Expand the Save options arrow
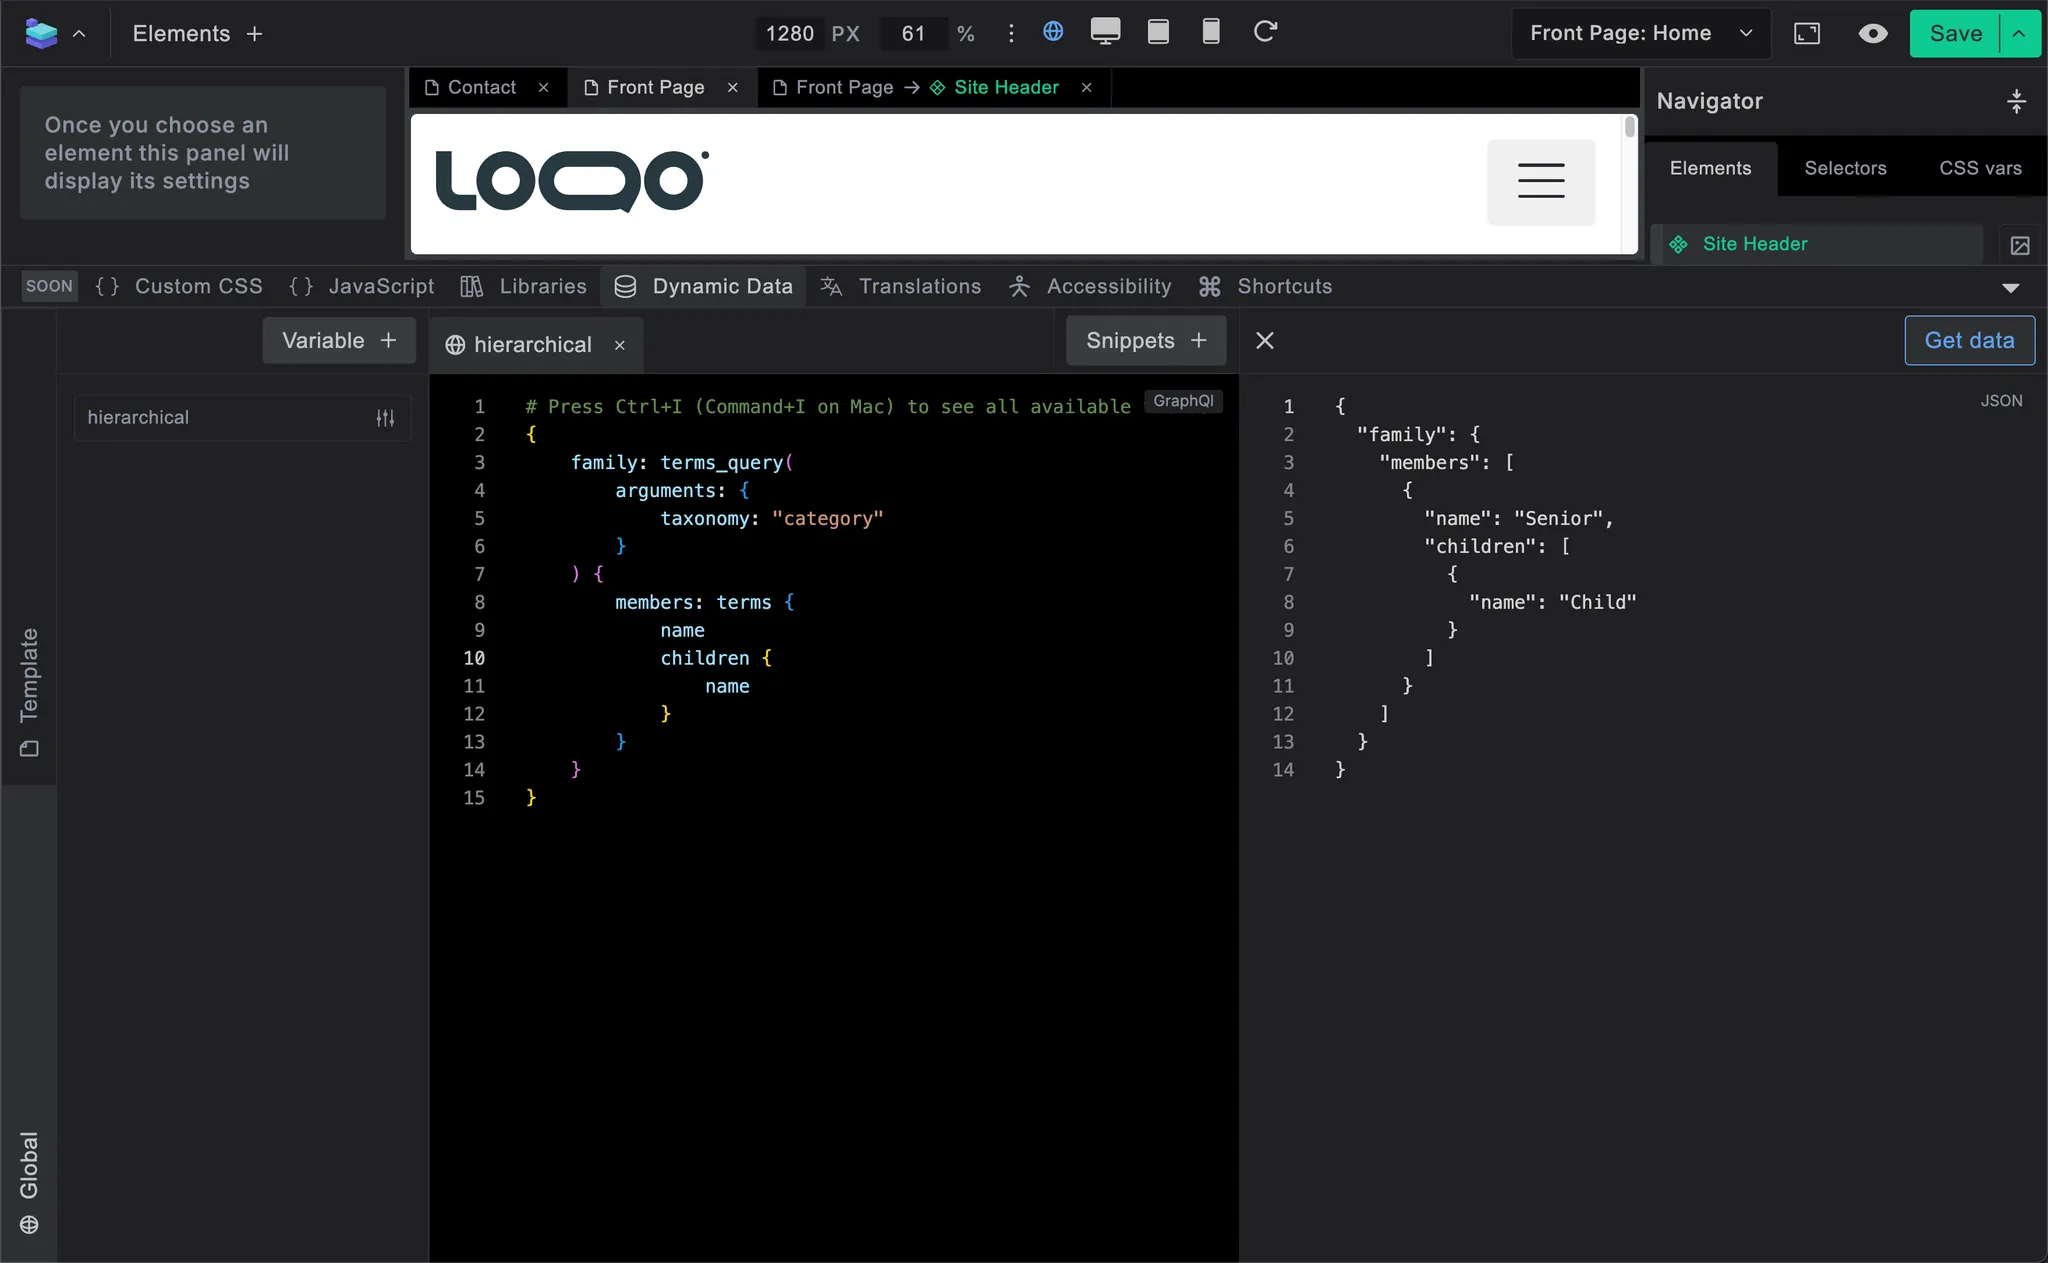 (x=2019, y=34)
